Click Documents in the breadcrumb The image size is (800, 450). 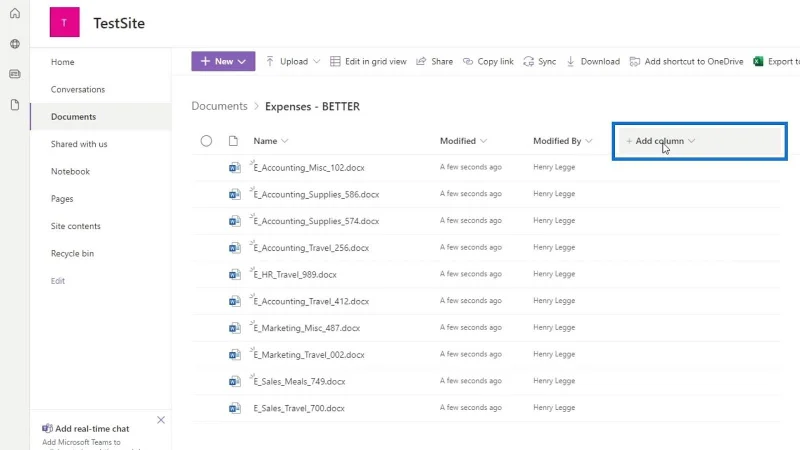(x=219, y=106)
